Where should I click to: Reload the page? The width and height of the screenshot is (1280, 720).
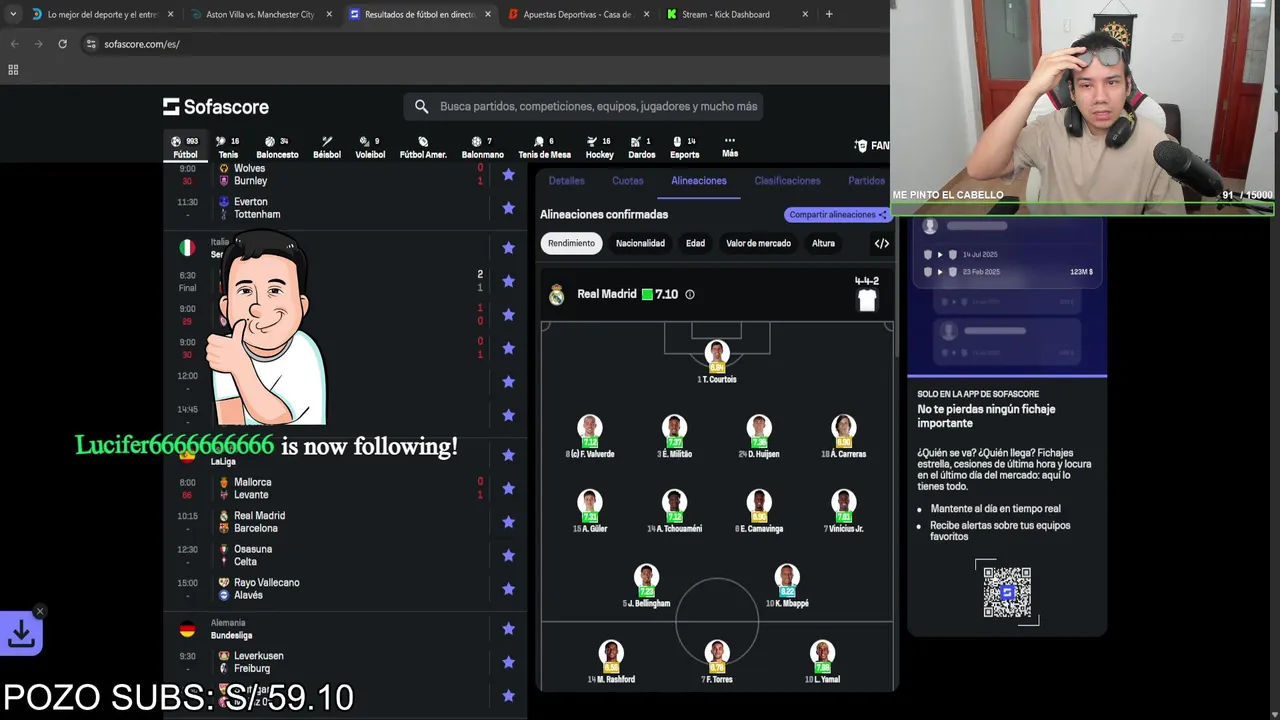[x=62, y=44]
